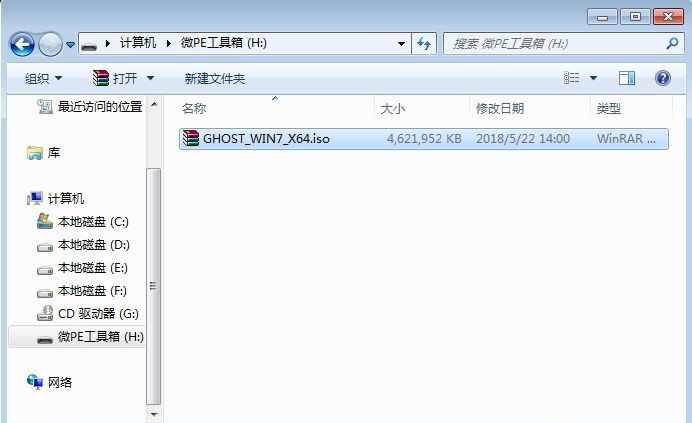Open 本地磁盘 (E:) in navigation pane

click(x=93, y=268)
